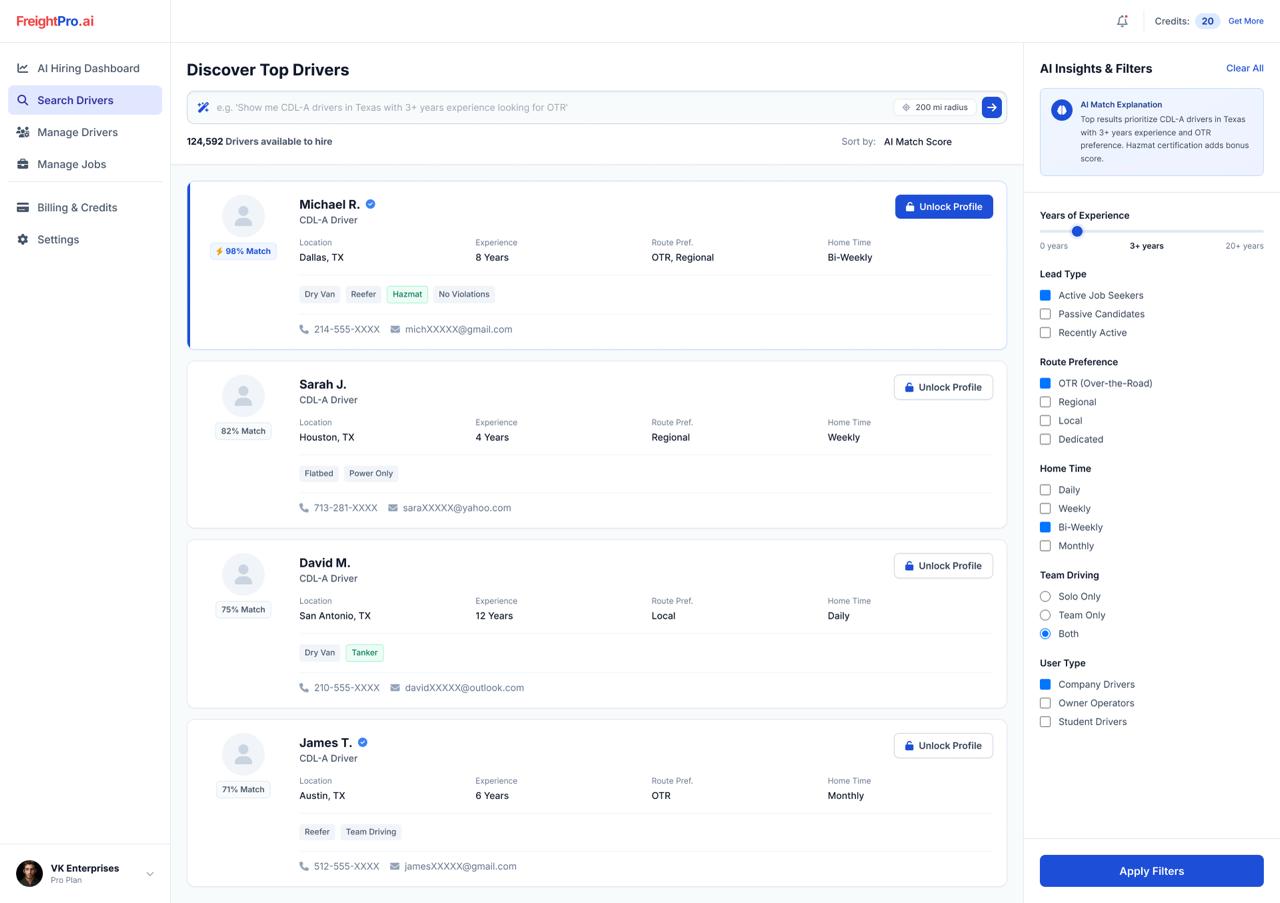Viewport: 1280px width, 903px height.
Task: Check Monthly home time option
Action: (x=1045, y=546)
